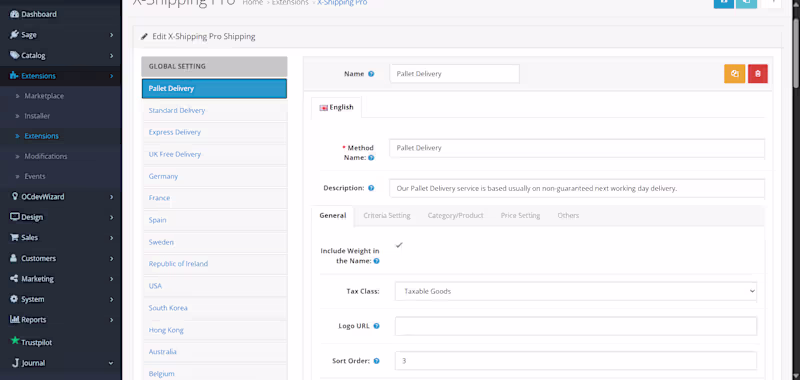This screenshot has width=800, height=380.
Task: Open the Tax Class dropdown
Action: (x=576, y=291)
